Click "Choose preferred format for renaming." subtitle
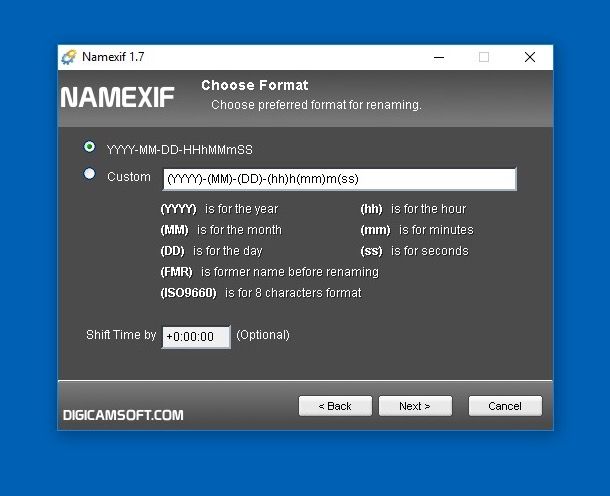610x496 pixels. pyautogui.click(x=317, y=105)
